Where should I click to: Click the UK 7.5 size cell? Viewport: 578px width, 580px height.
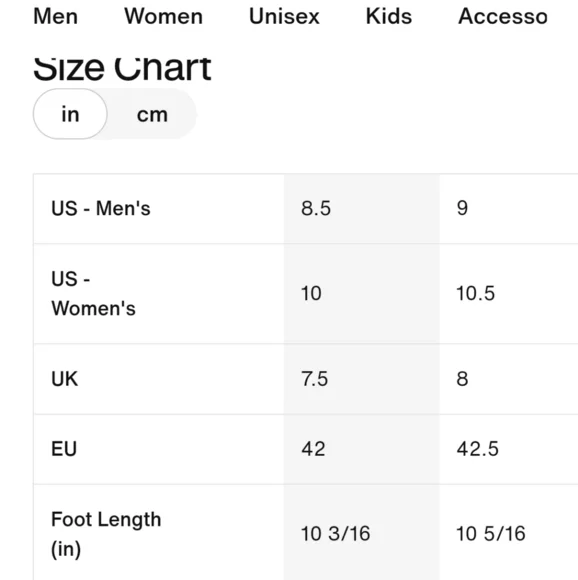[x=362, y=379]
